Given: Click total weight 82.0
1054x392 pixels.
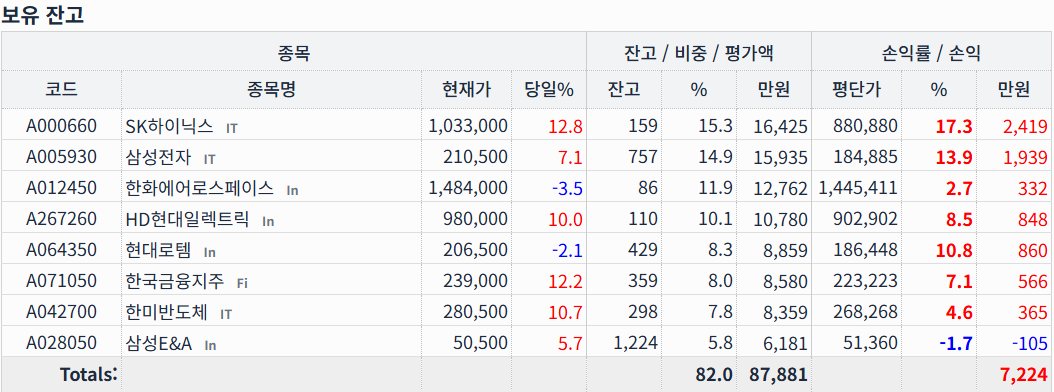Looking at the screenshot, I should [x=714, y=374].
